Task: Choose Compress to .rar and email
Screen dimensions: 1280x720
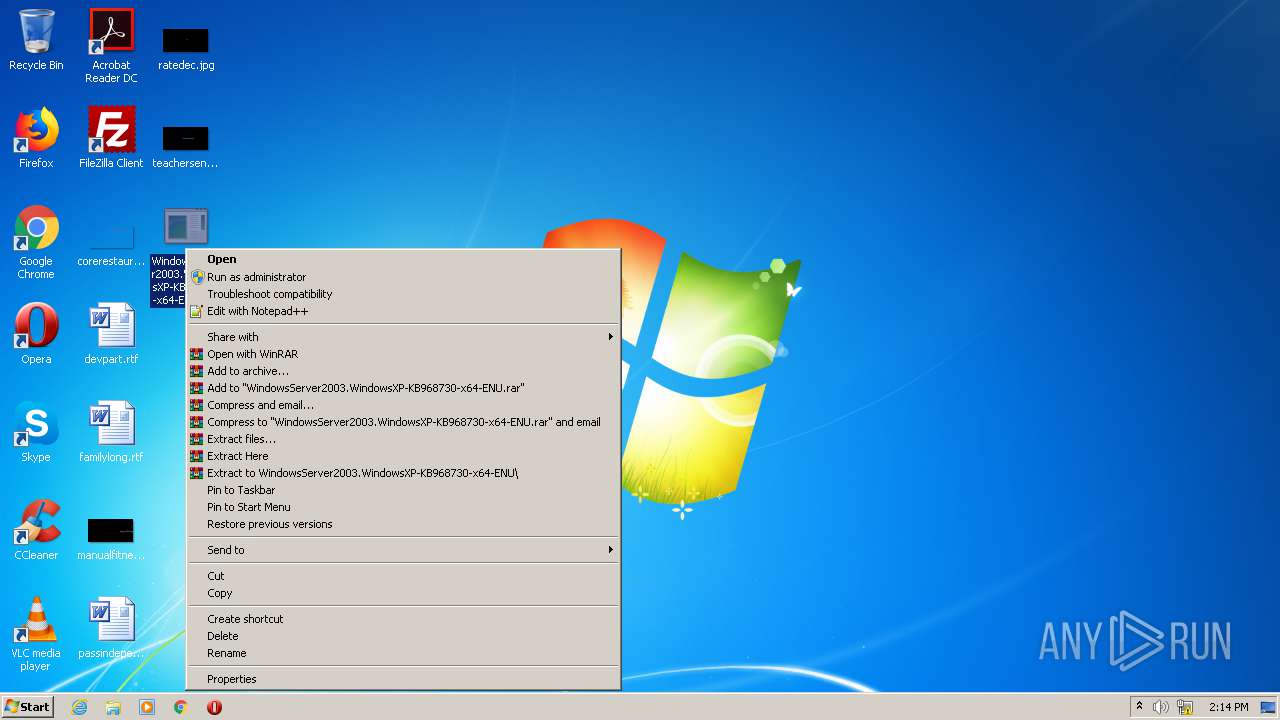Action: coord(404,422)
